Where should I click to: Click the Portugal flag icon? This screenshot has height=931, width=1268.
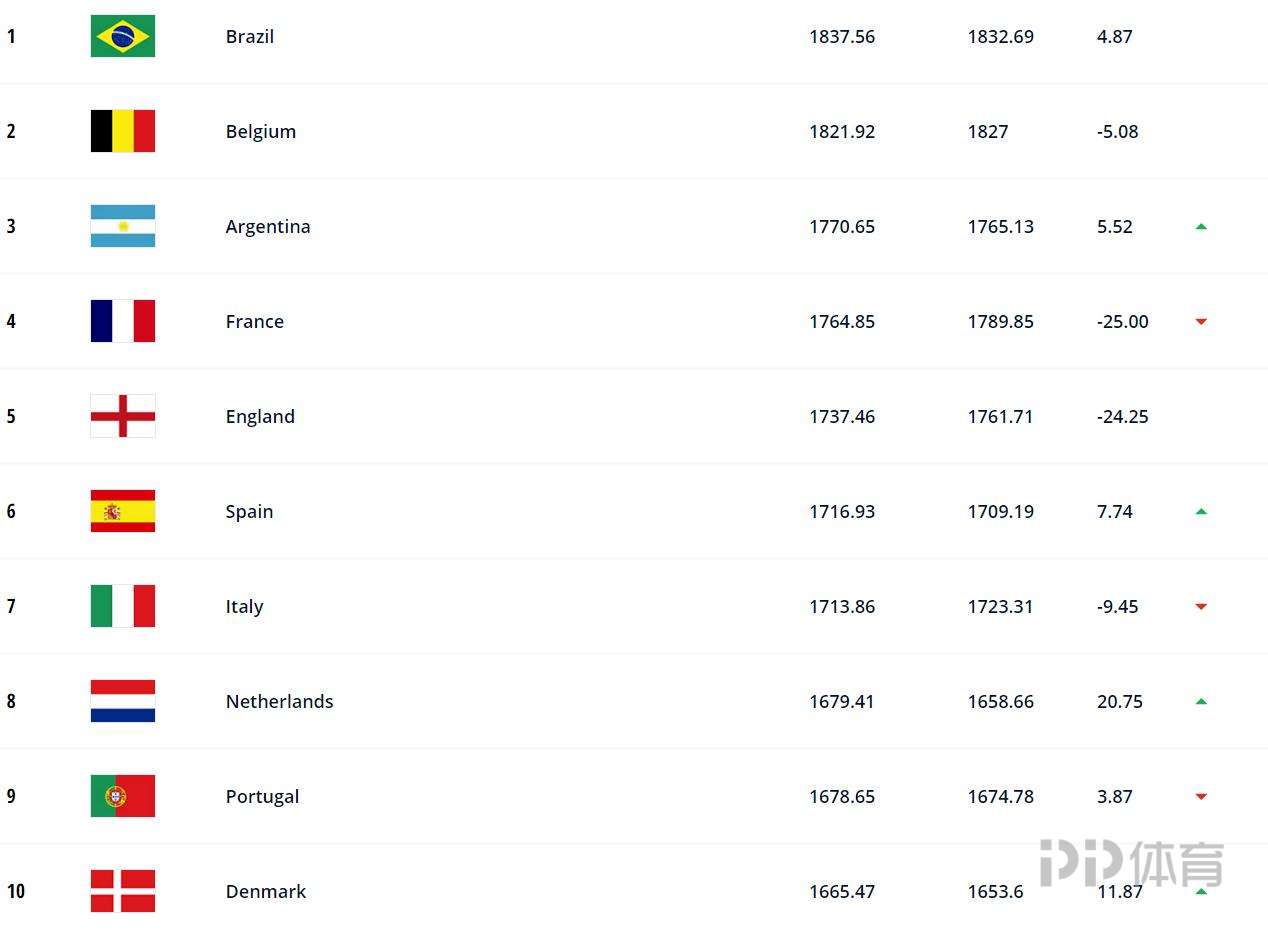(123, 796)
